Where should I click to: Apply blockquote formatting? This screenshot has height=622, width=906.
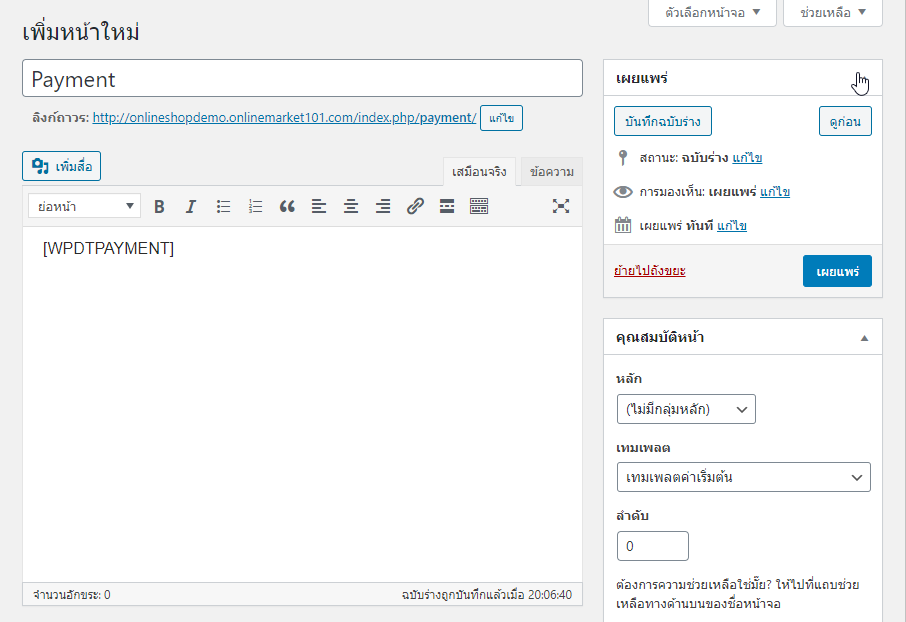coord(287,206)
